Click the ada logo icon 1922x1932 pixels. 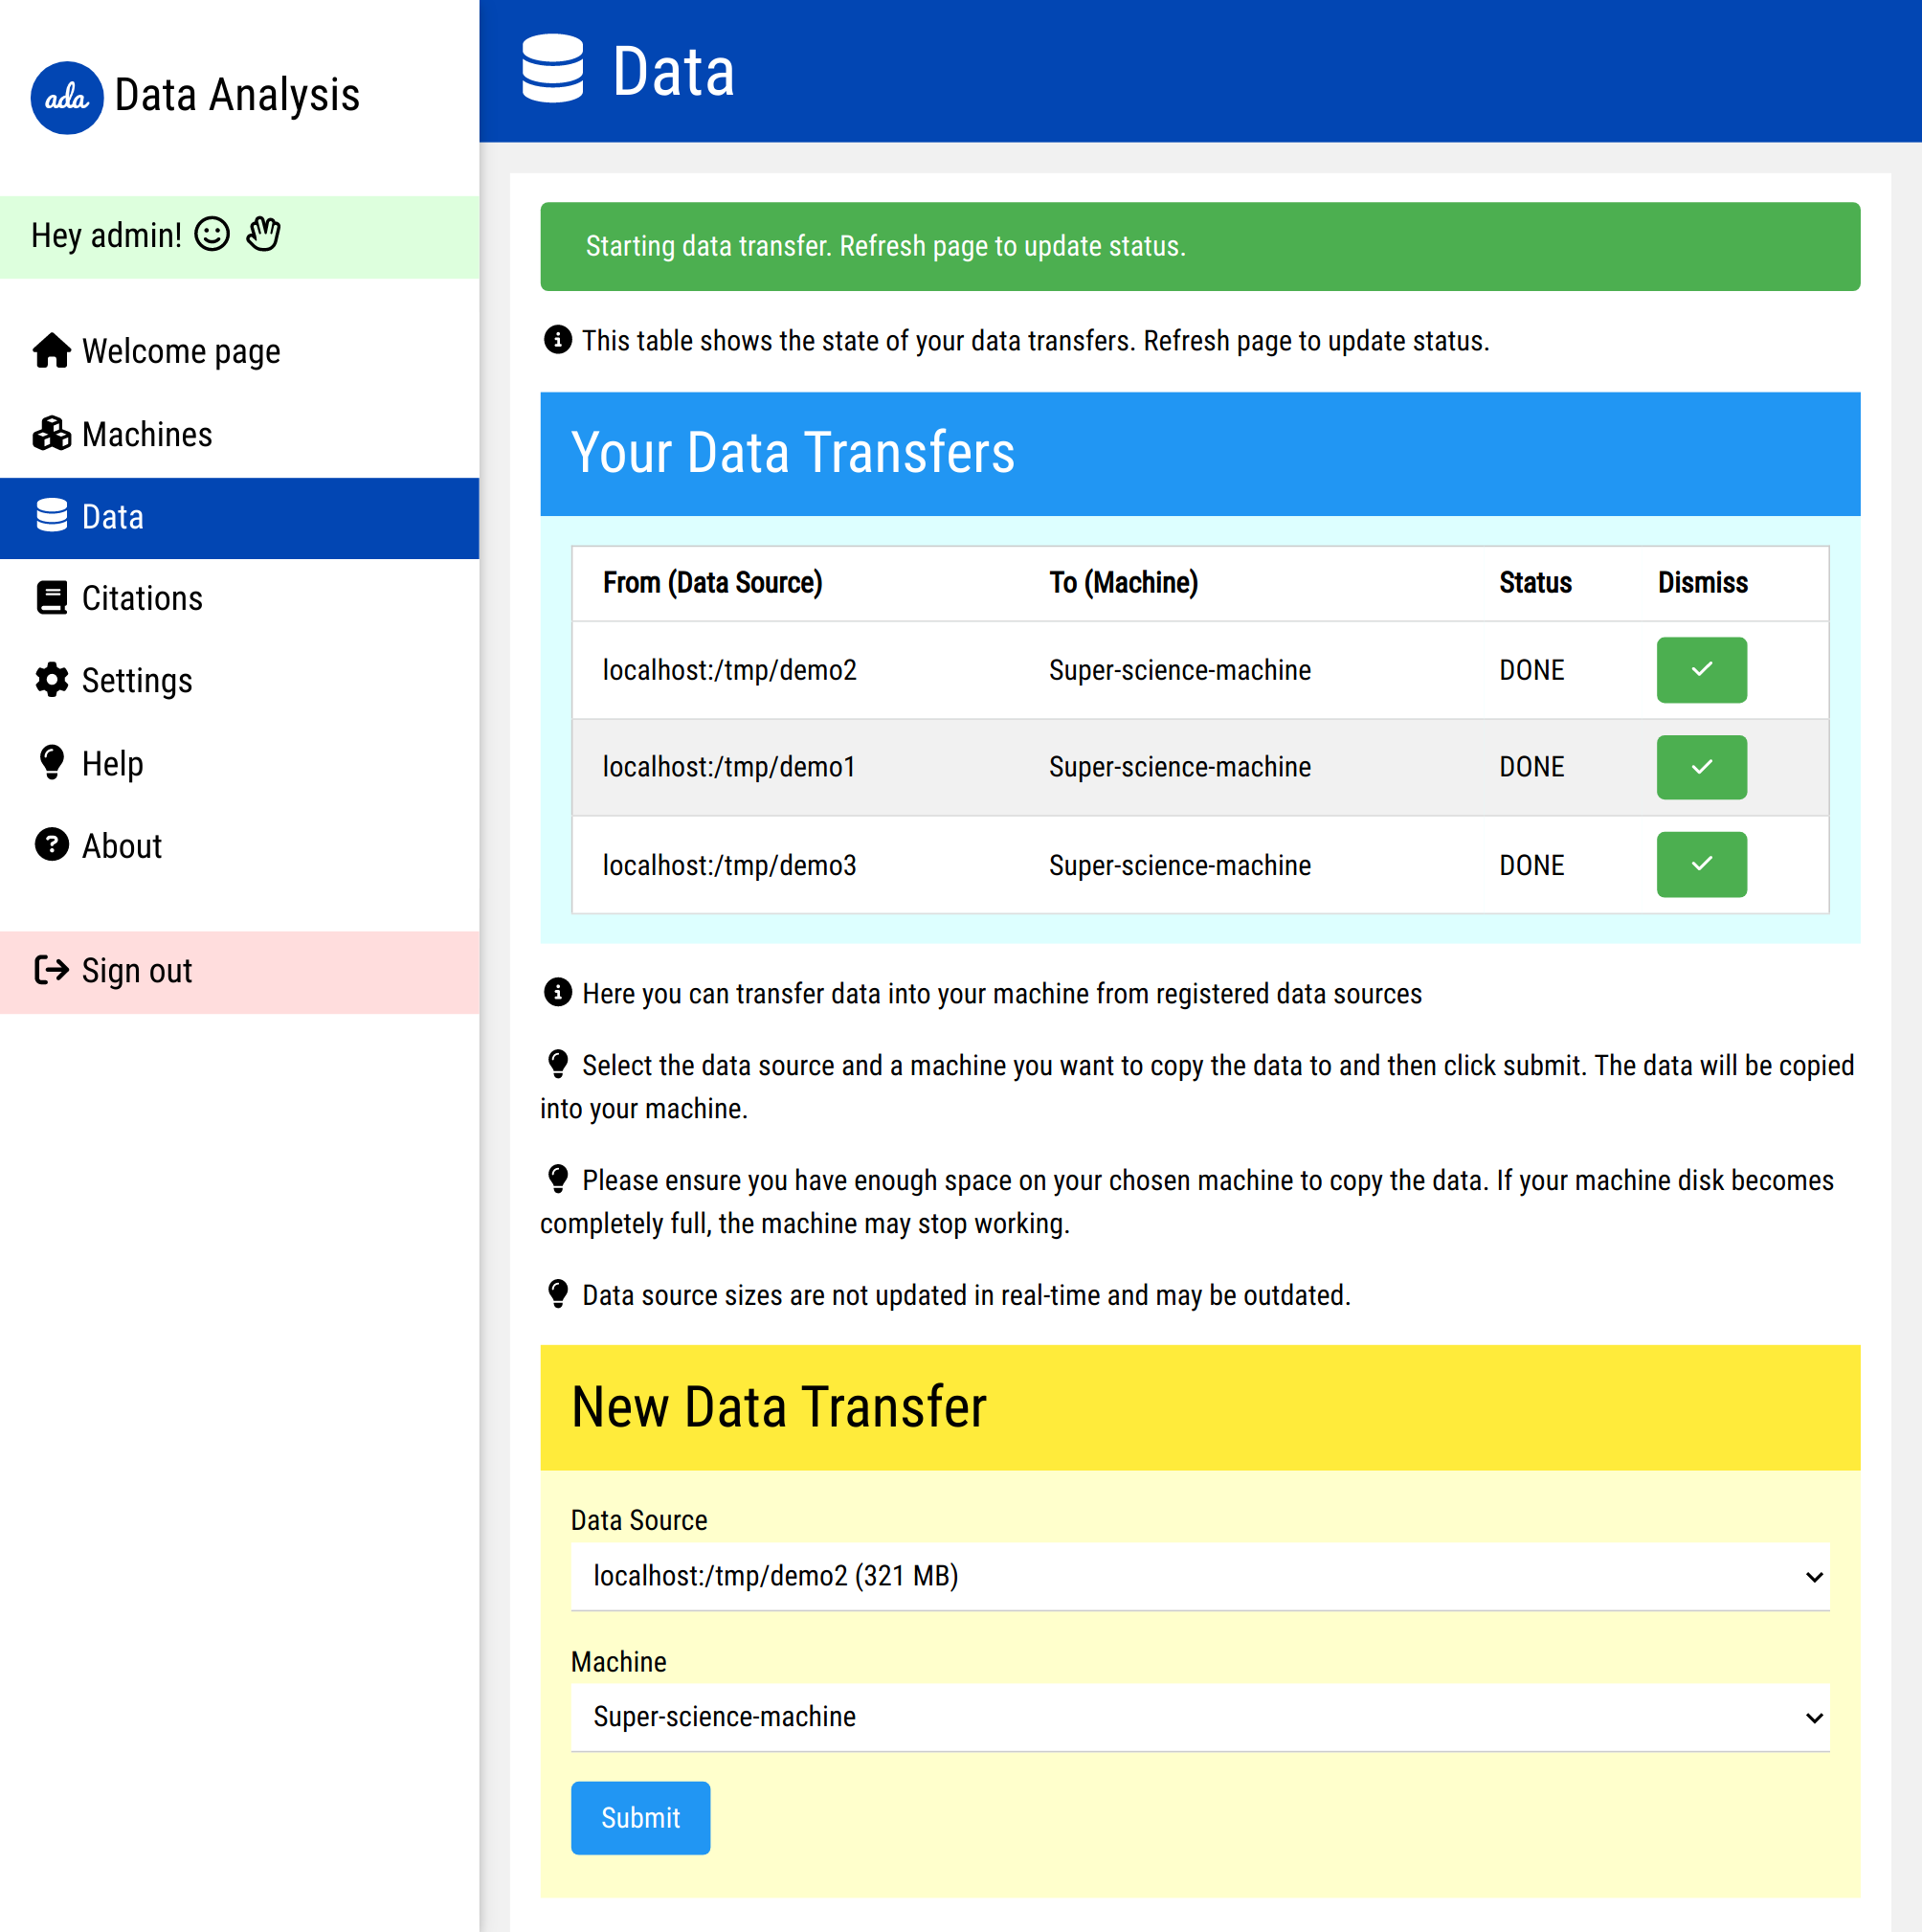67,98
